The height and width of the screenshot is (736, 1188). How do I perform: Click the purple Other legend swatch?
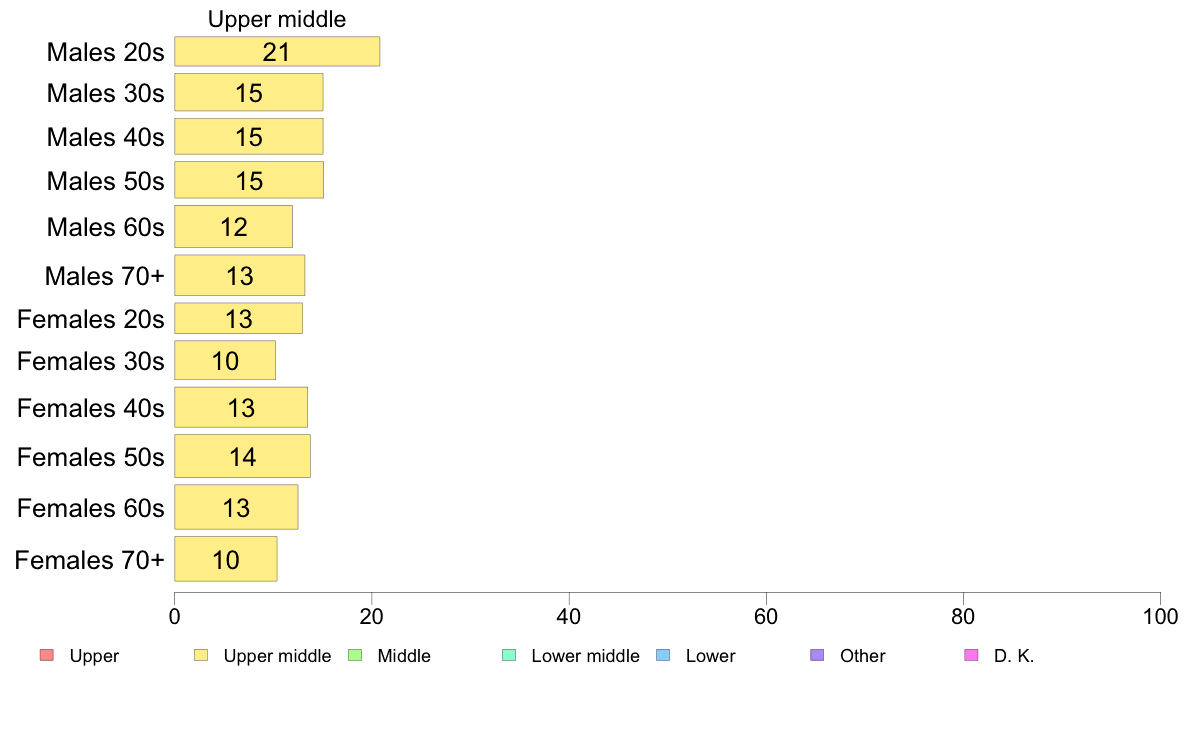click(817, 655)
